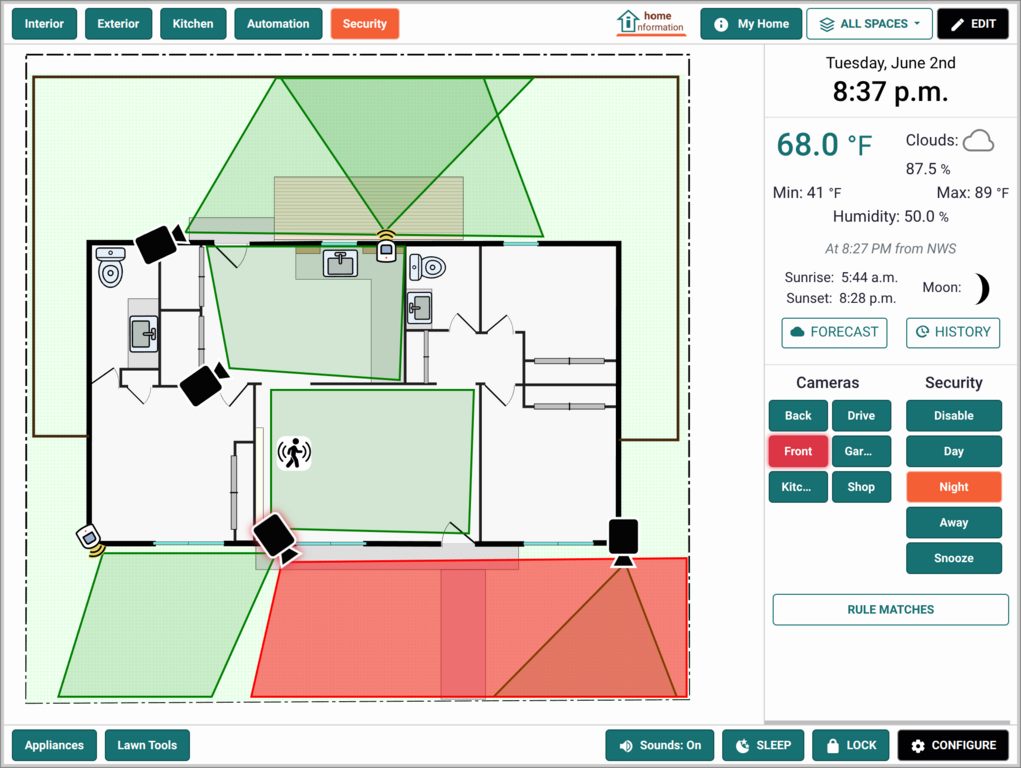Open the weather HISTORY
Image resolution: width=1021 pixels, height=768 pixels.
pyautogui.click(x=953, y=332)
